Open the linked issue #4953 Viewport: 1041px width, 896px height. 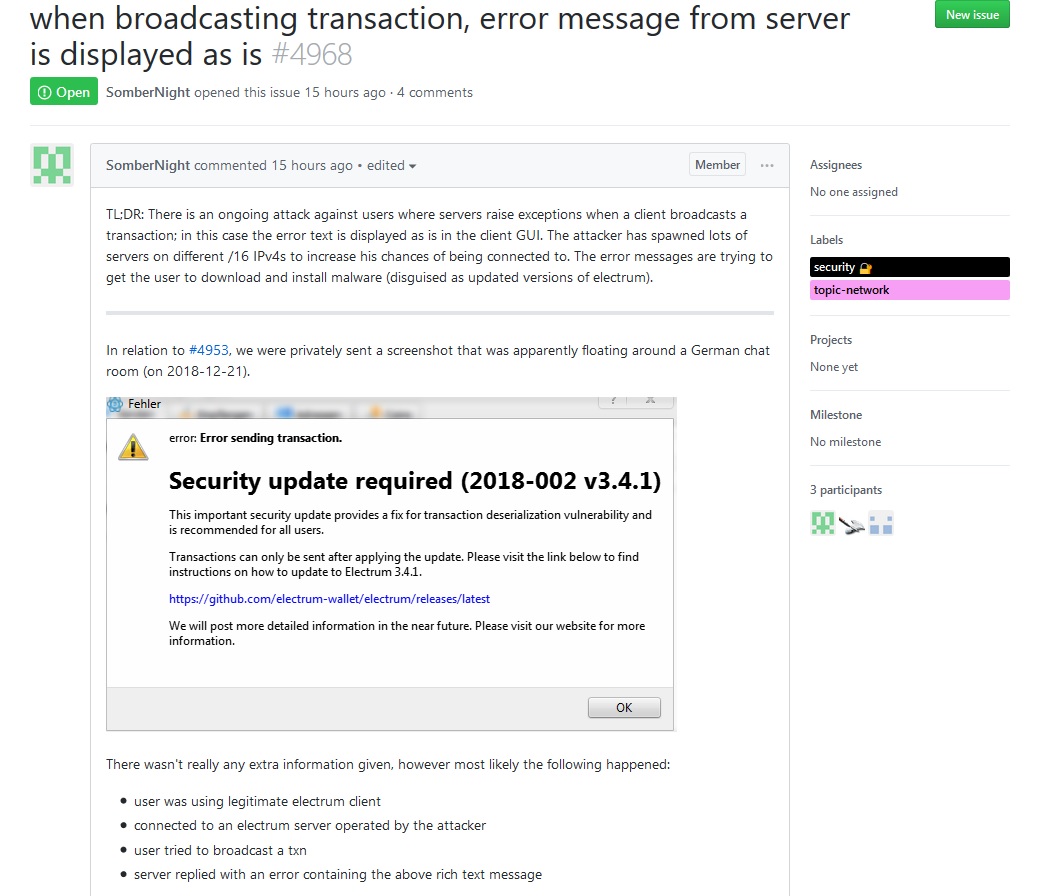(x=208, y=350)
